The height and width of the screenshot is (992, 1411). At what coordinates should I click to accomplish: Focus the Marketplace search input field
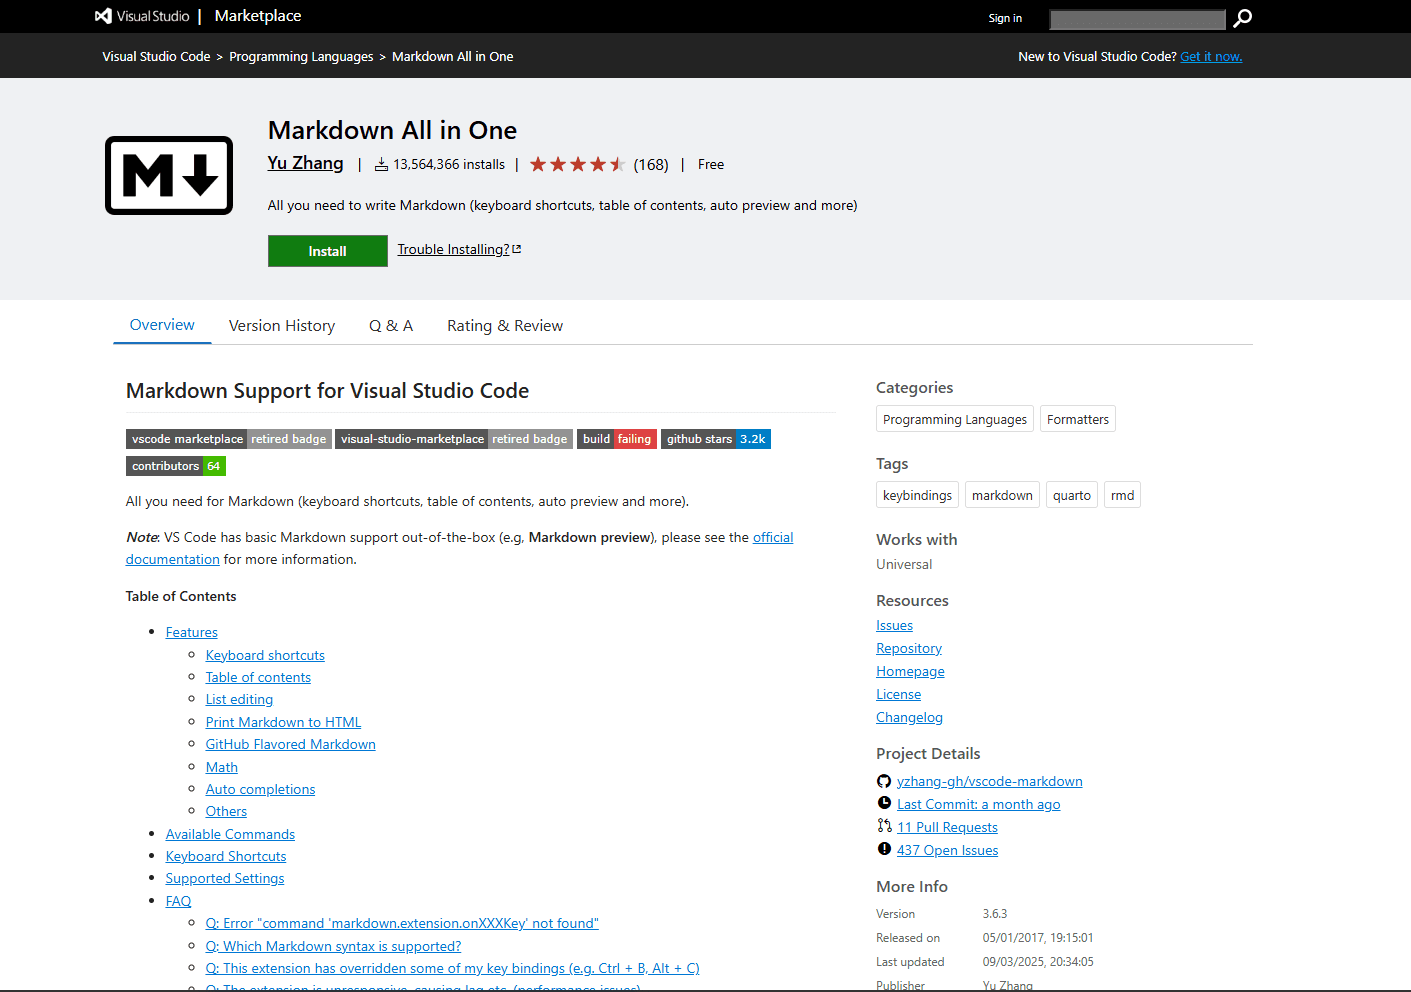point(1138,19)
